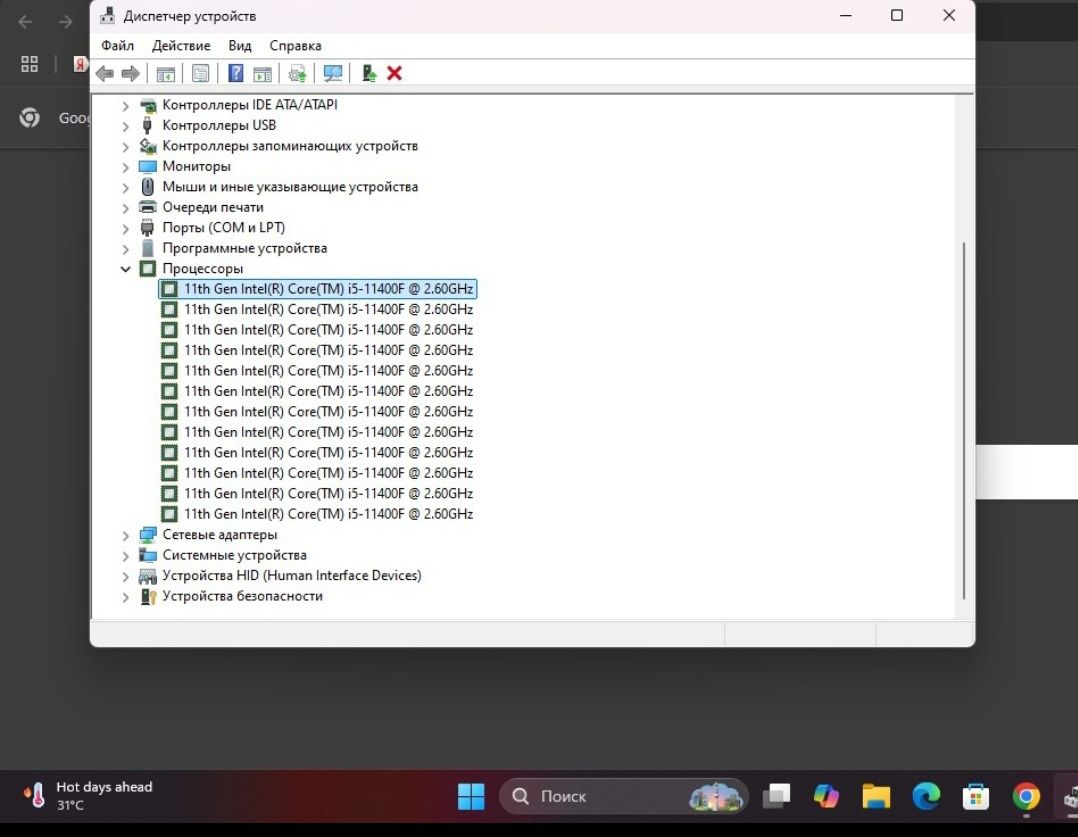Click the icon beside Программные устройства

click(147, 248)
